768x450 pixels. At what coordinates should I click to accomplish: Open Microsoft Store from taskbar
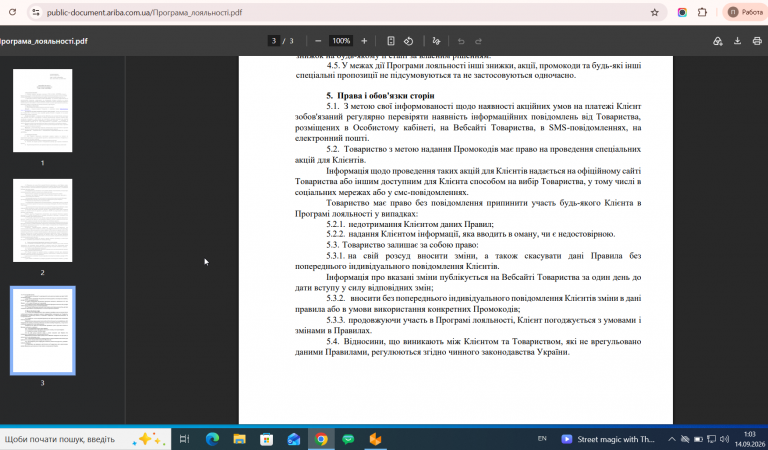[x=266, y=439]
